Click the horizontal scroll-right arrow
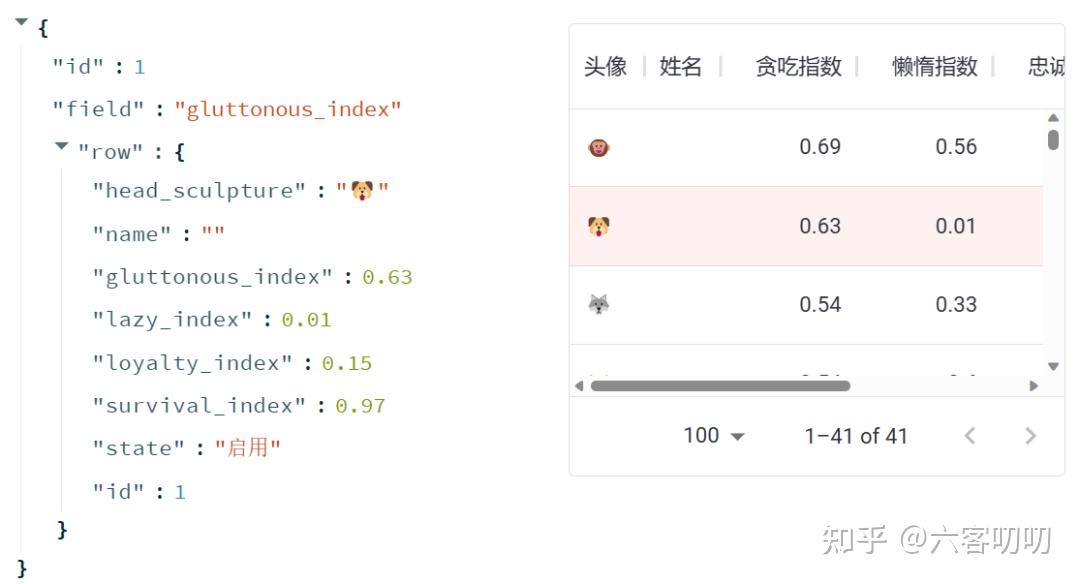This screenshot has height=584, width=1080. [1033, 386]
